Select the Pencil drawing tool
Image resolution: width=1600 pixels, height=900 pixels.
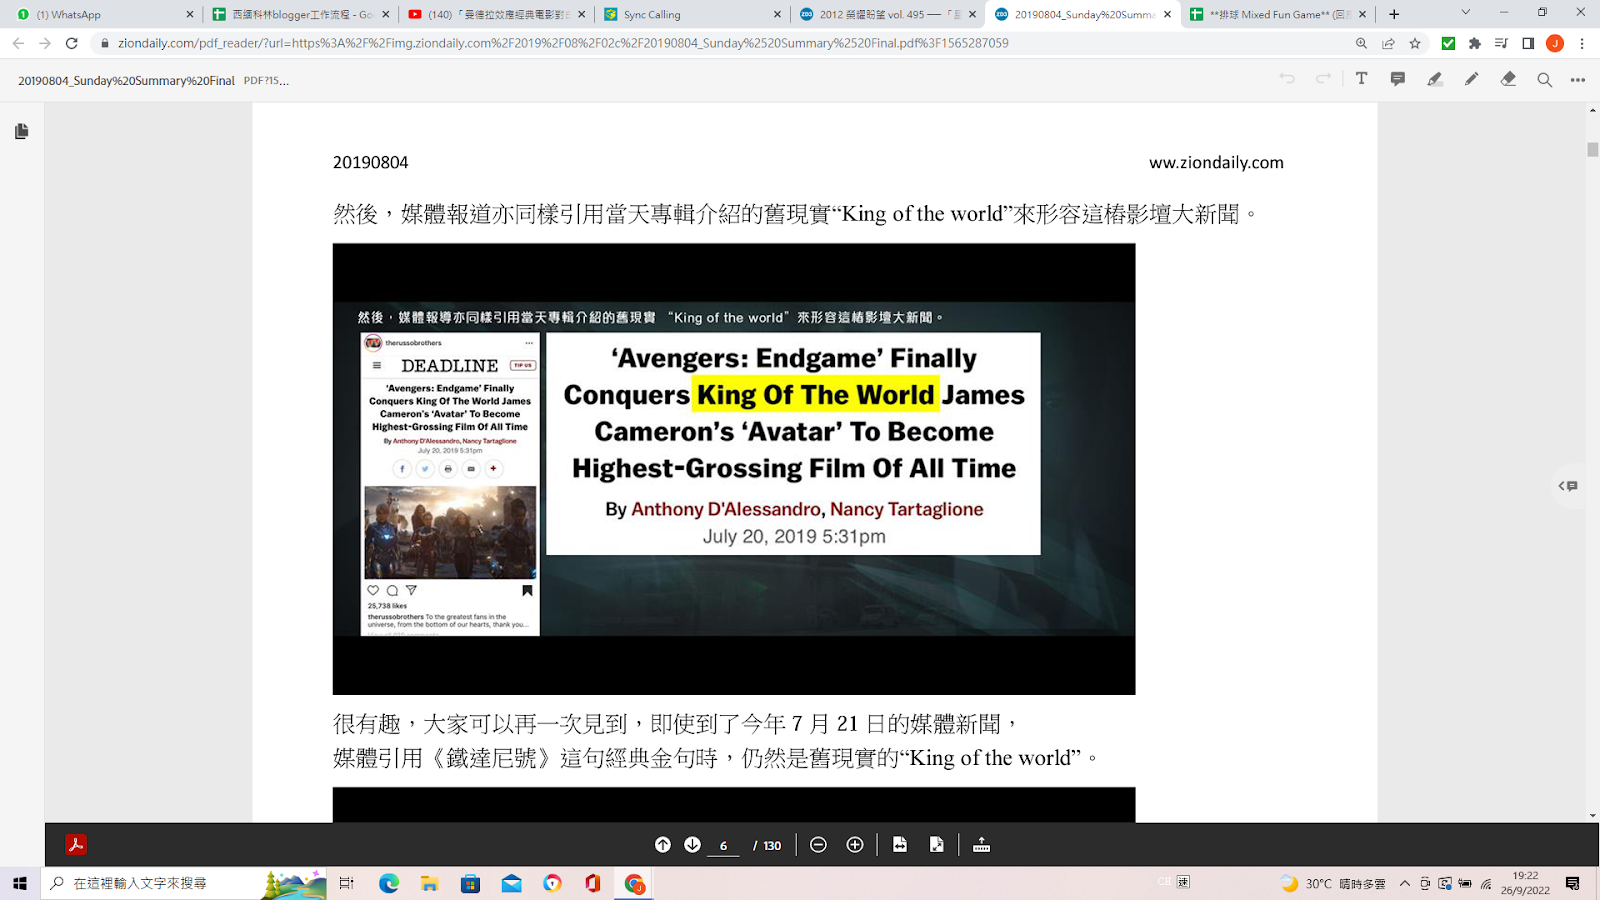tap(1471, 79)
